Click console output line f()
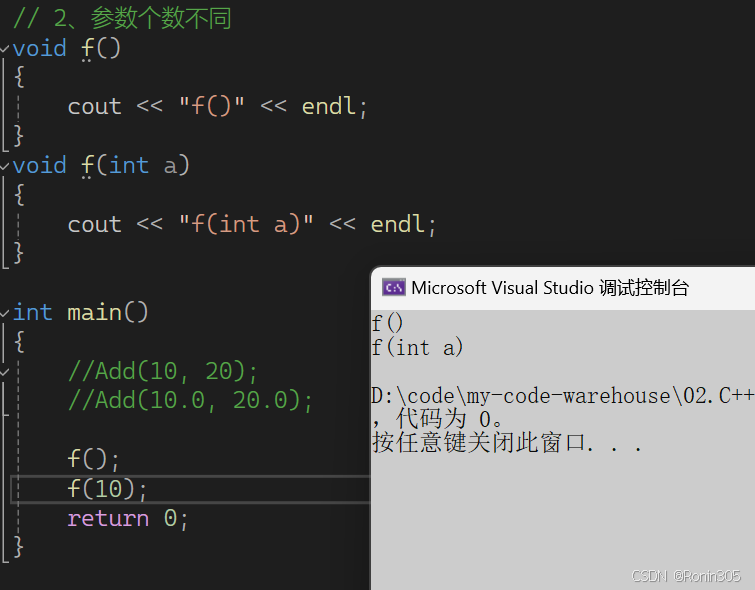 (387, 323)
